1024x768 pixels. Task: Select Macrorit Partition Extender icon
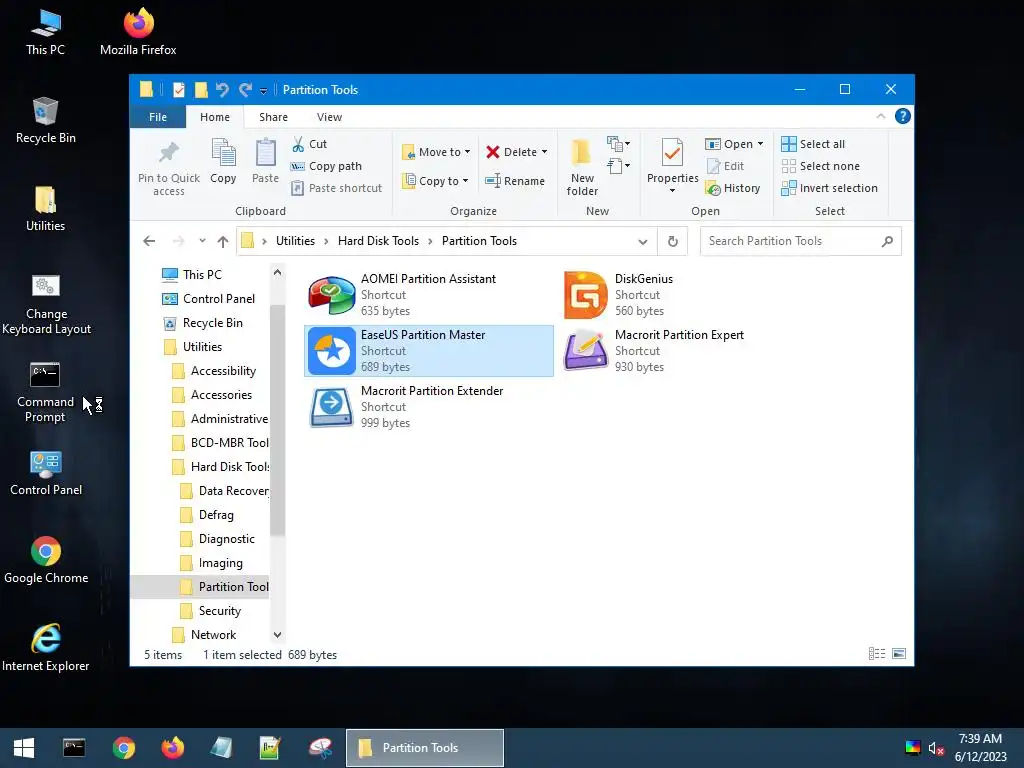[331, 407]
